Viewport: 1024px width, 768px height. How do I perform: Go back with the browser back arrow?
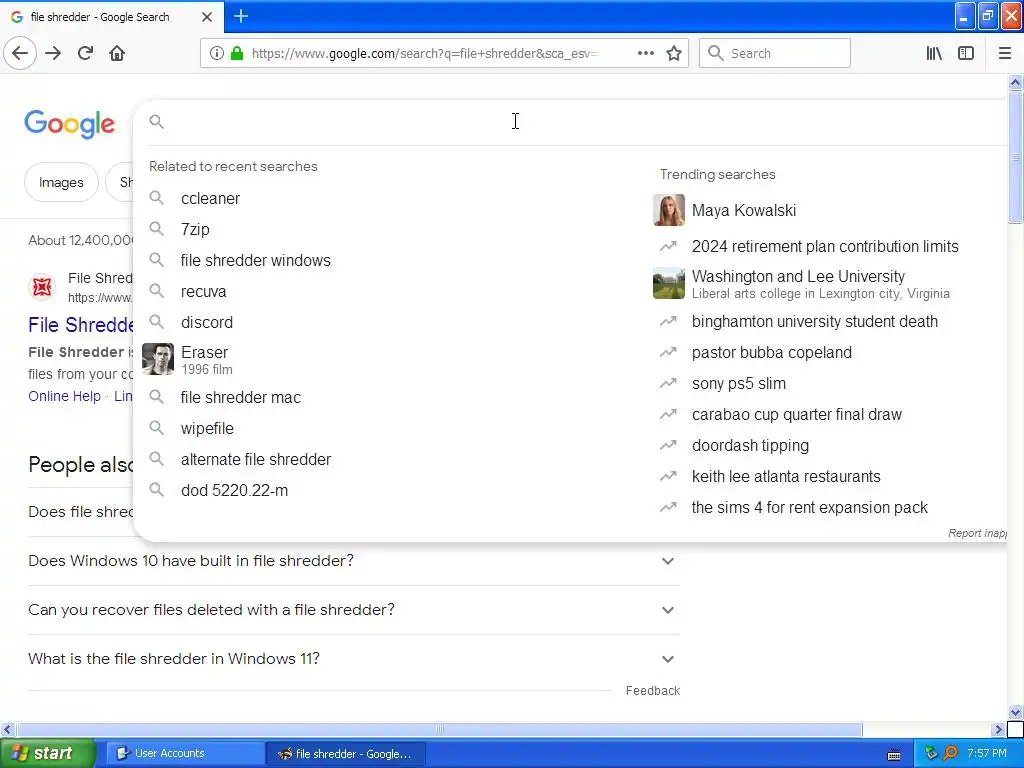pos(20,53)
